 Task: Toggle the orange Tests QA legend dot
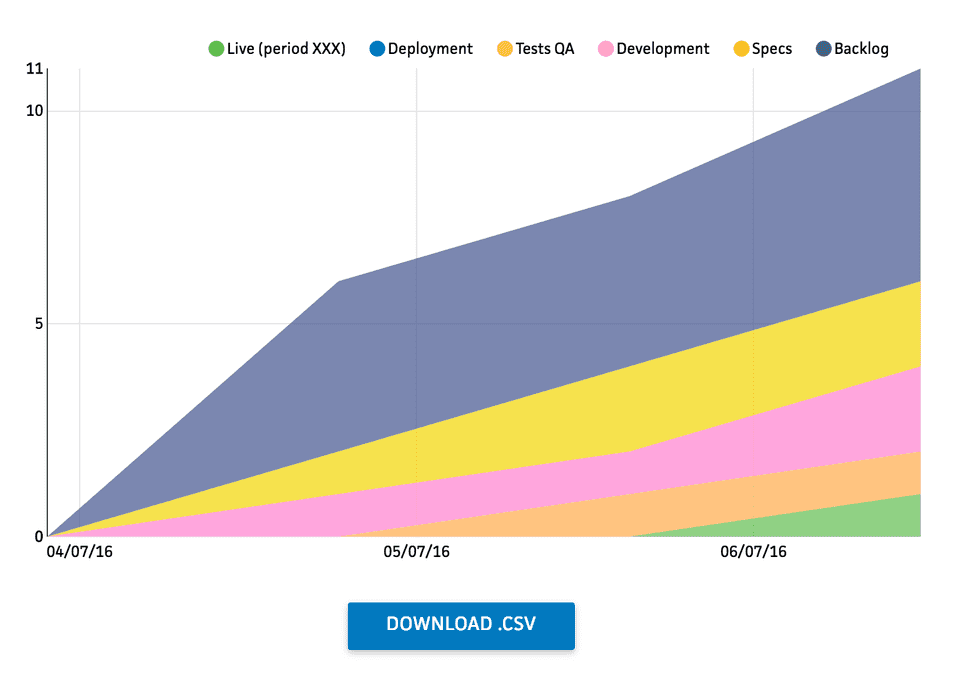504,48
